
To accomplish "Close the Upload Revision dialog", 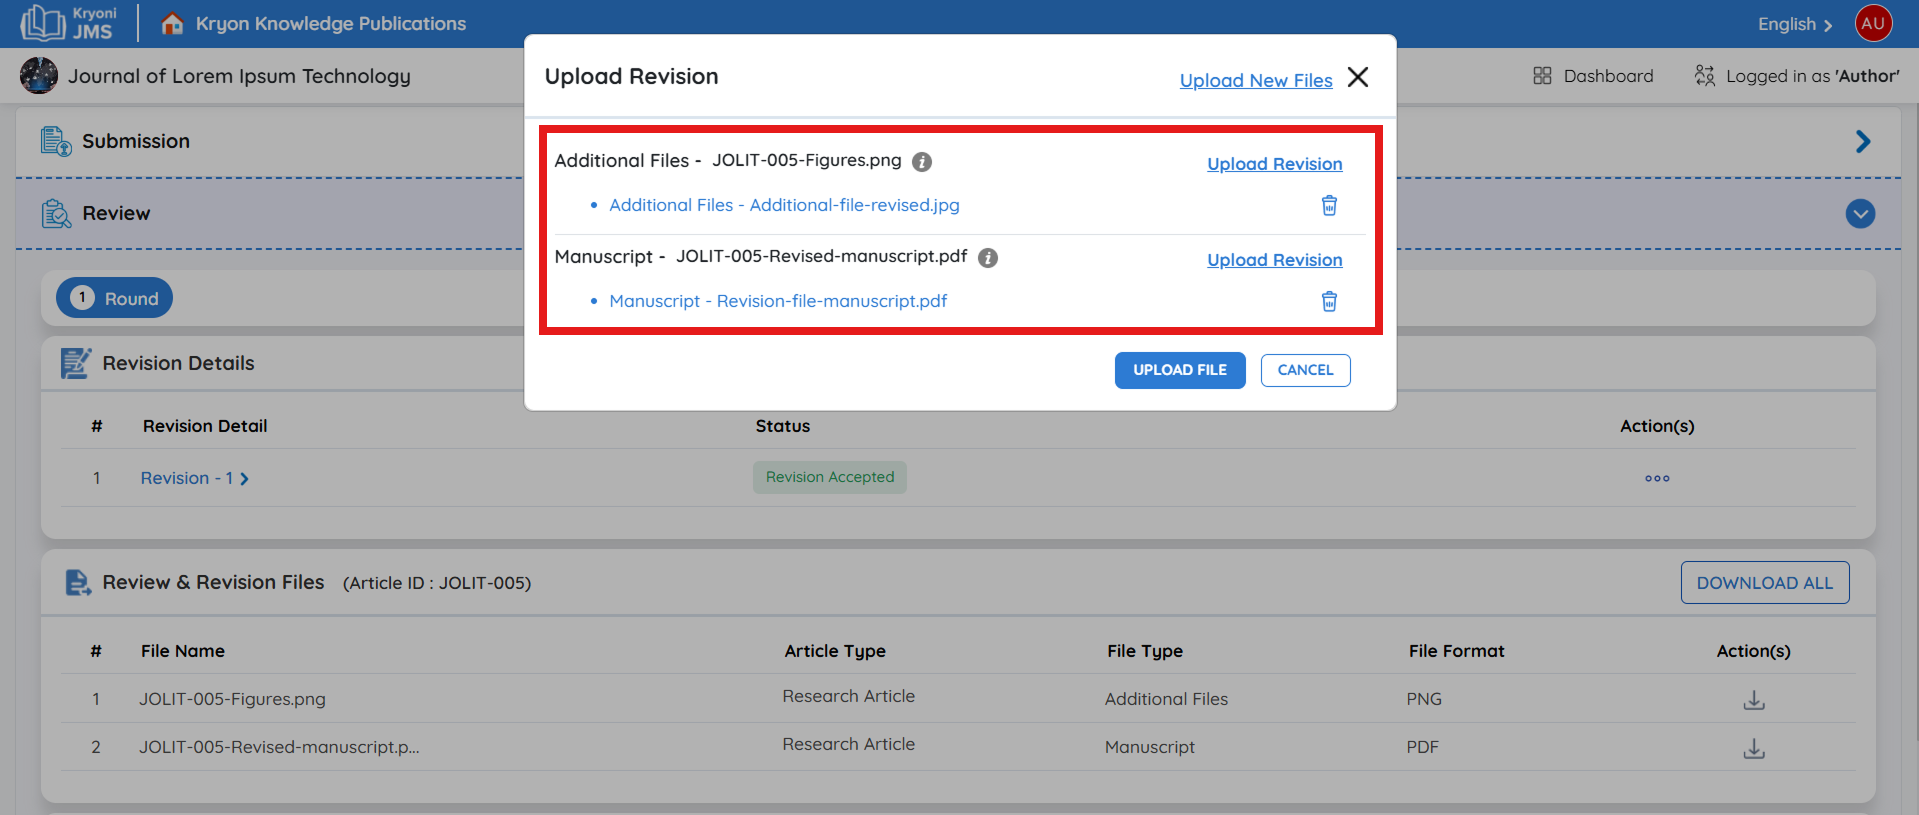I will 1357,77.
